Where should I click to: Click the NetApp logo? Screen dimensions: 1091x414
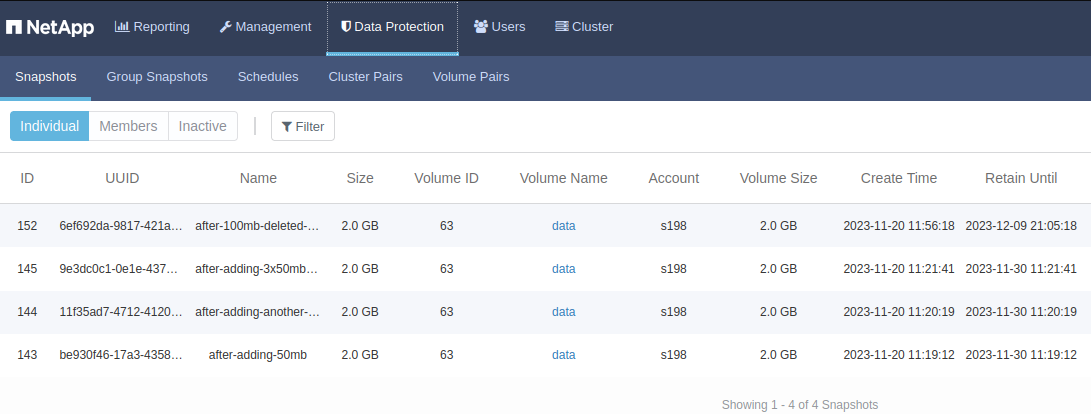[50, 27]
